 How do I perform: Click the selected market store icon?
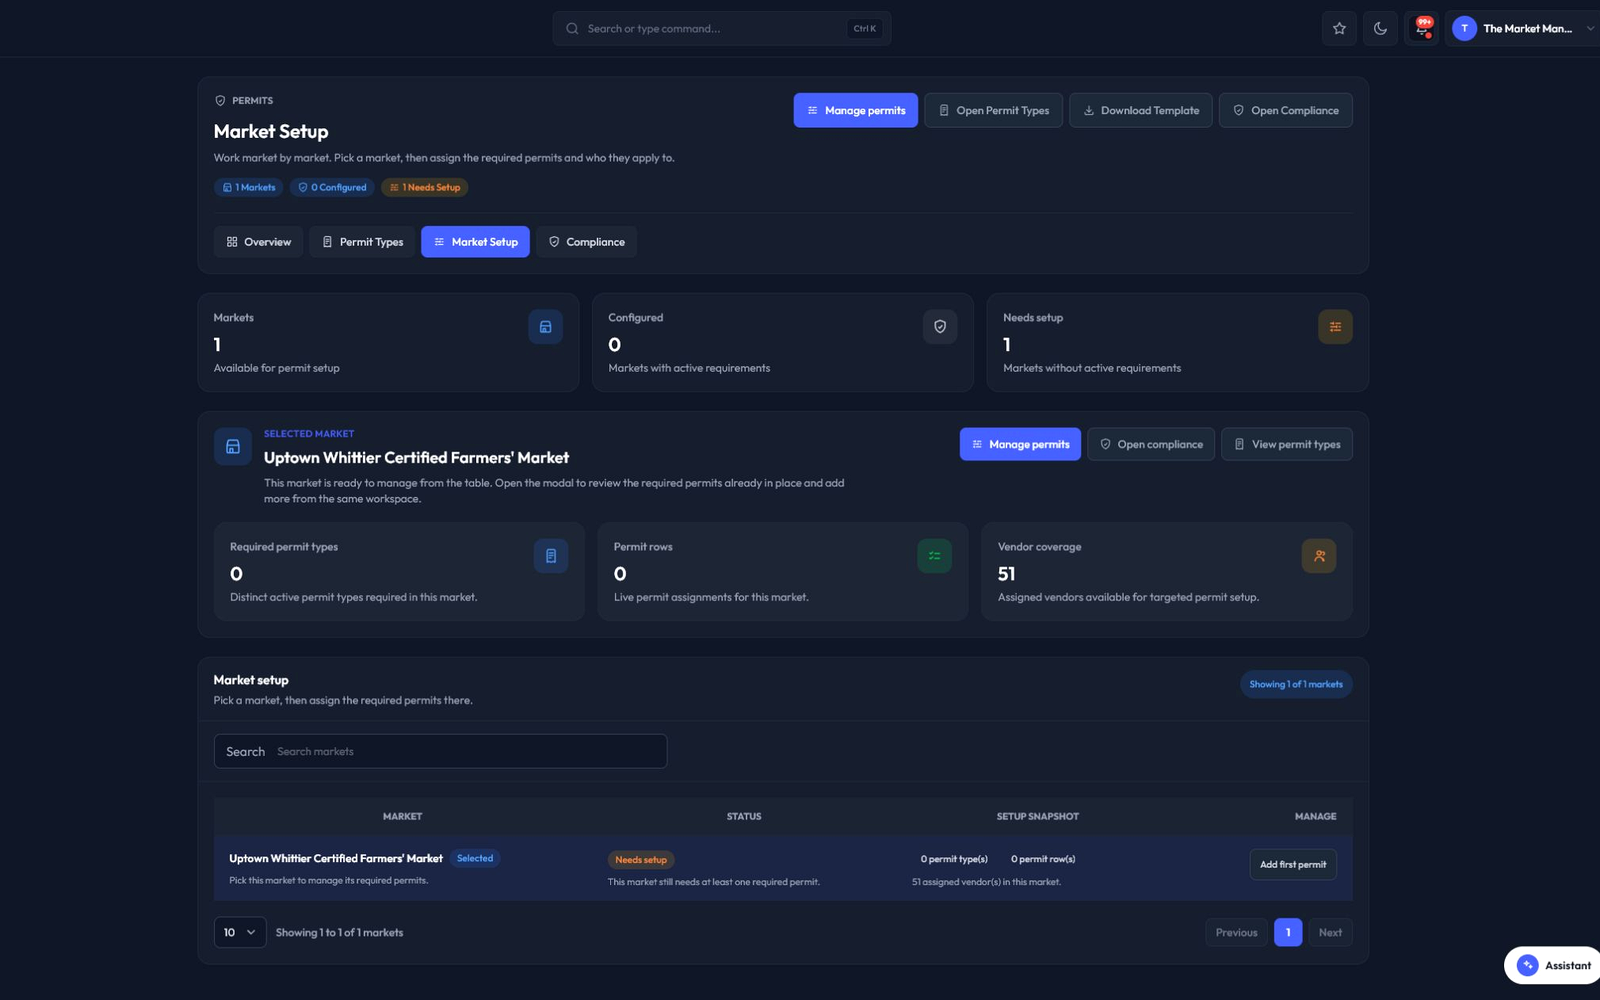tap(233, 447)
